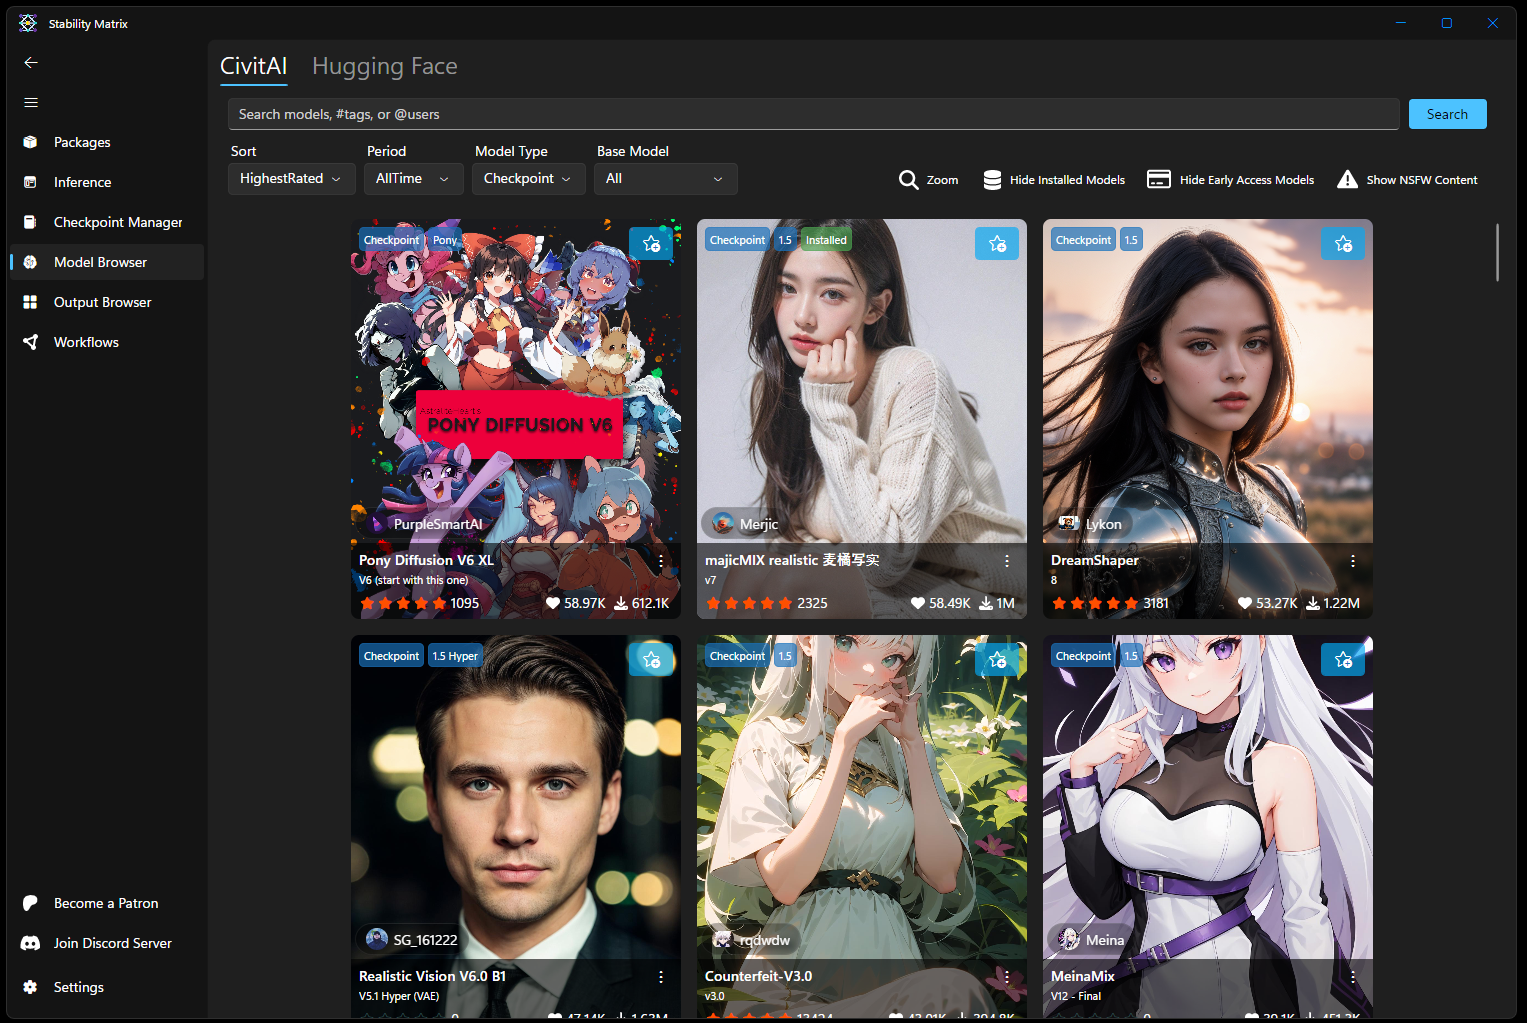The image size is (1527, 1023).
Task: Open the Sort dropdown HighestRated
Action: tap(291, 179)
